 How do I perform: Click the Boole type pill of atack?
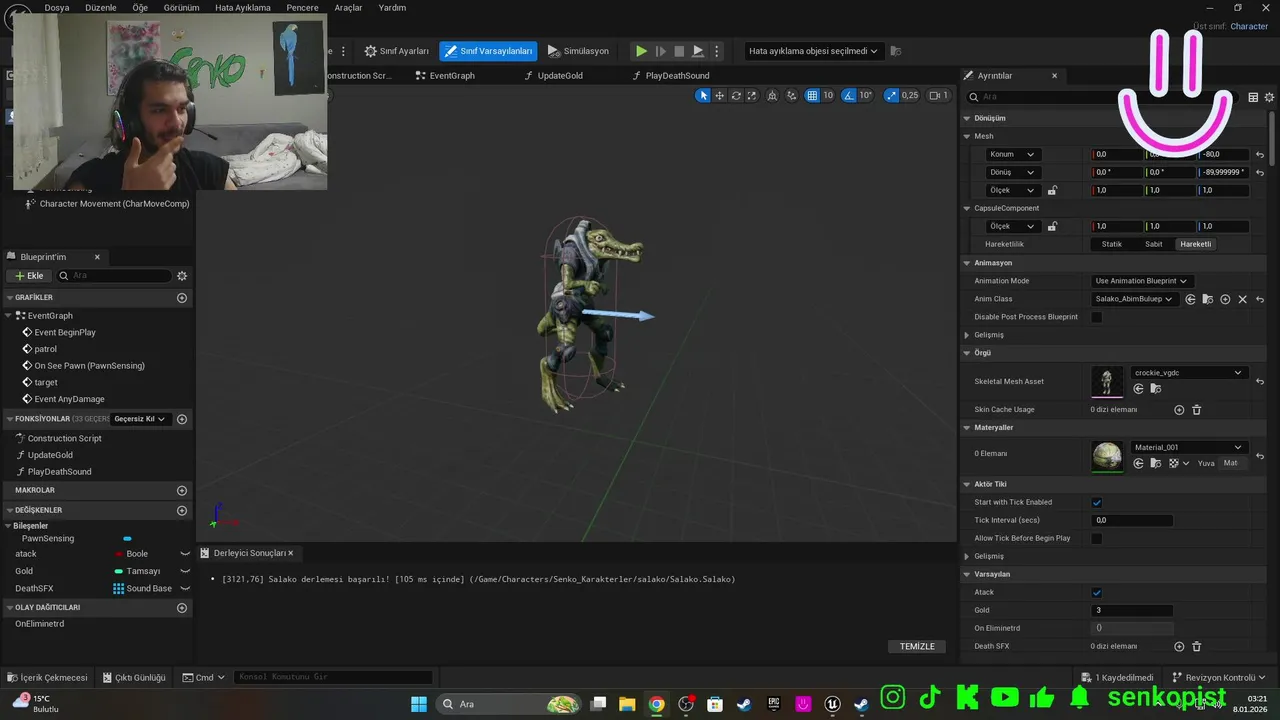[x=119, y=554]
